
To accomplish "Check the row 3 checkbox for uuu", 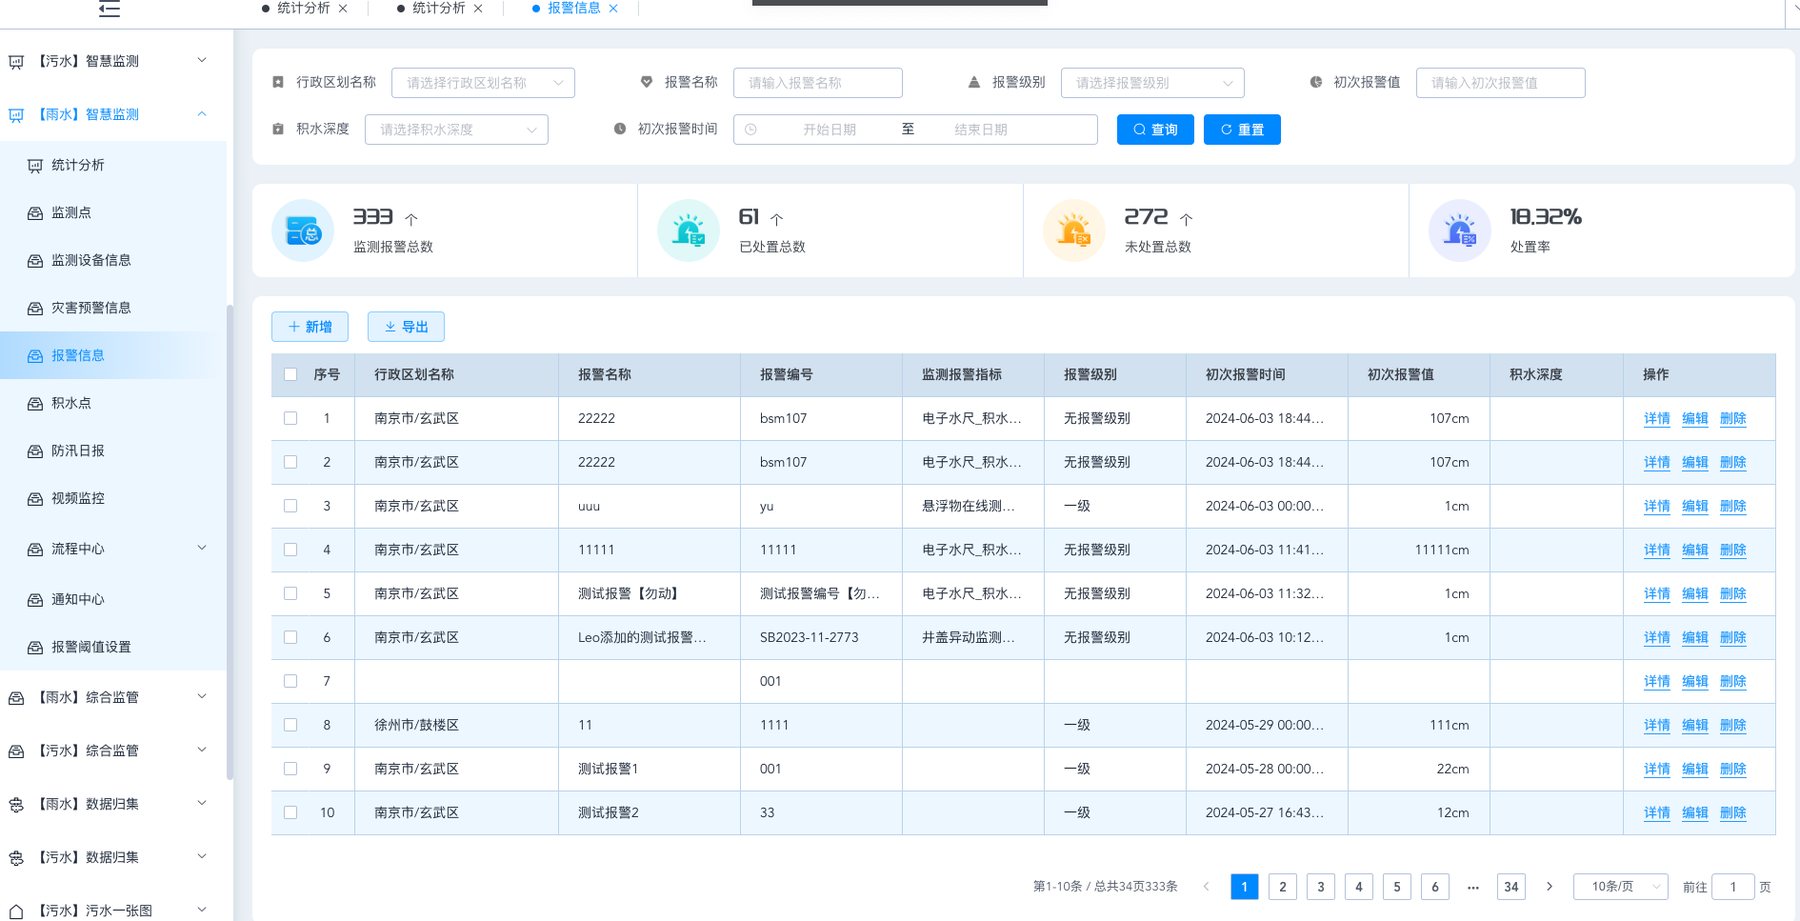I will [290, 506].
